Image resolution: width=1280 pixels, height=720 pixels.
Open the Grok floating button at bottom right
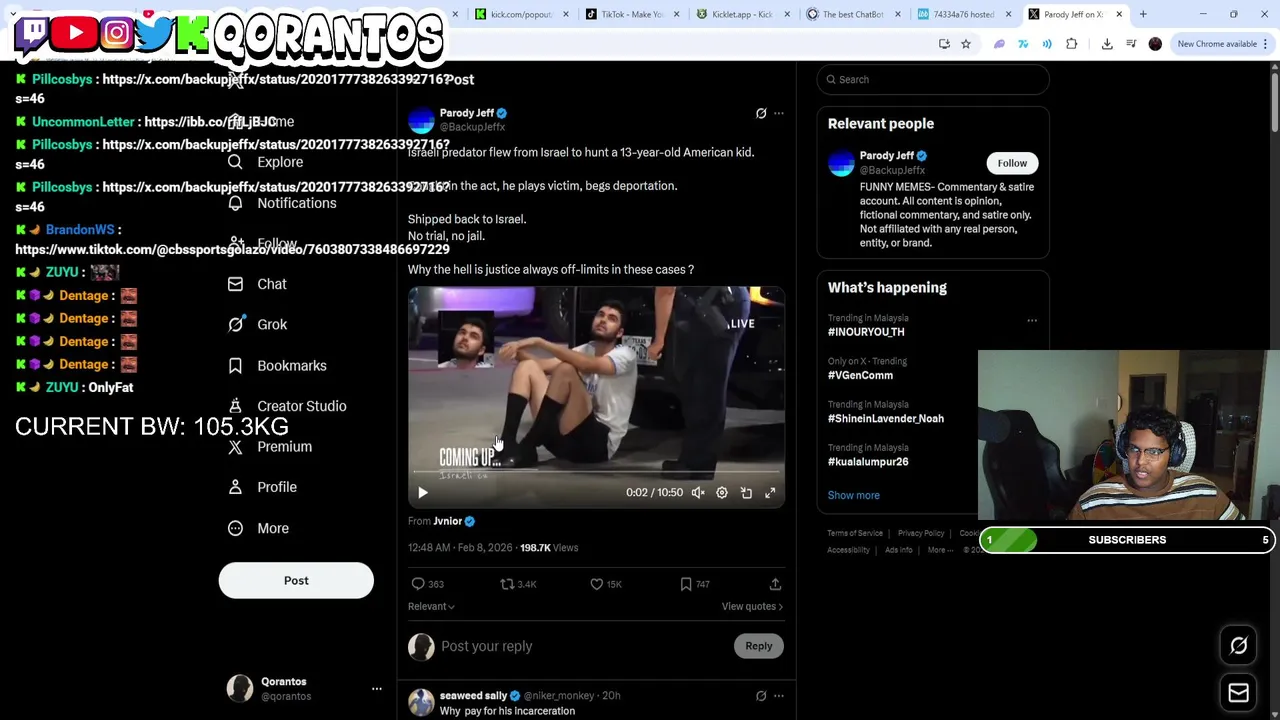click(x=1239, y=646)
